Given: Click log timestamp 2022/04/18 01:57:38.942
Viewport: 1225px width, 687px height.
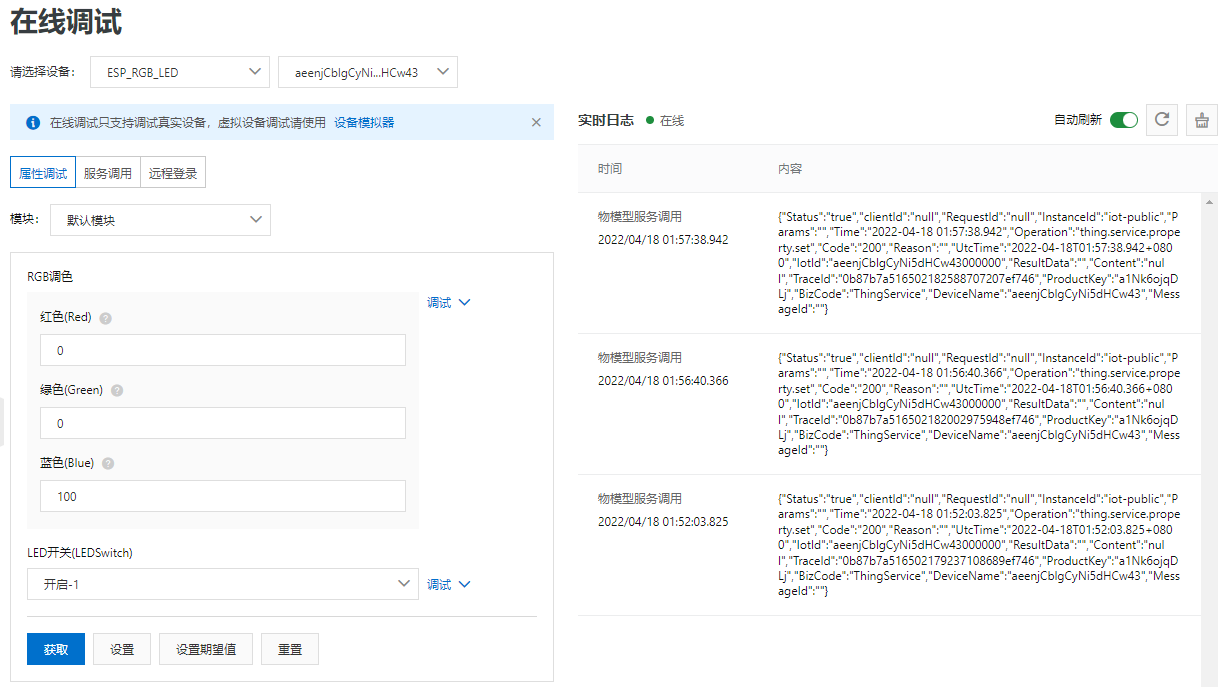Looking at the screenshot, I should point(663,240).
